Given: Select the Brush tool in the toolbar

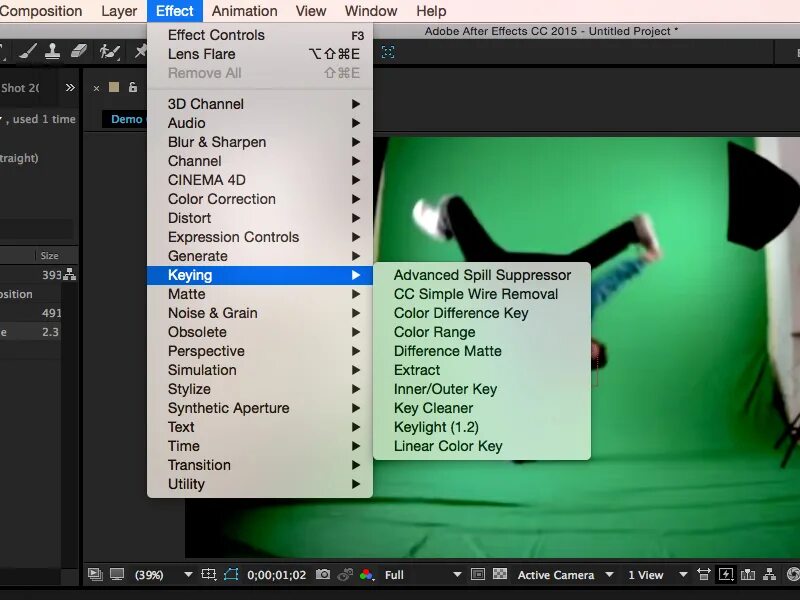Looking at the screenshot, I should (x=27, y=51).
